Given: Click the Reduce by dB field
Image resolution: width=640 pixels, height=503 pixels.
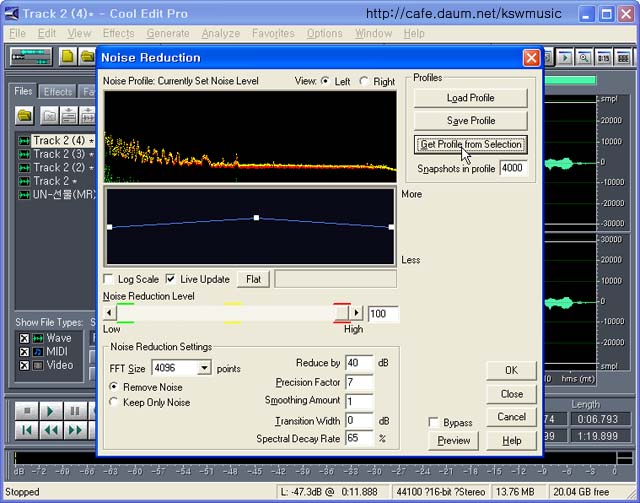Looking at the screenshot, I should [359, 363].
